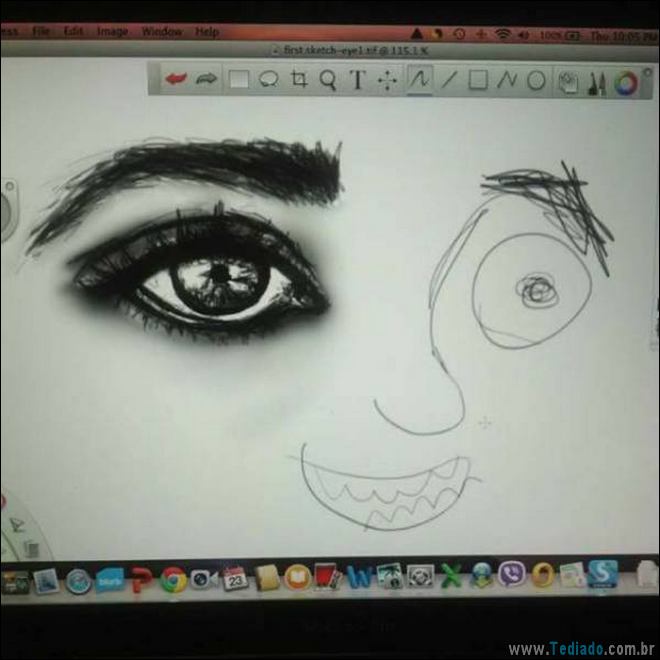Open the Help menu
The height and width of the screenshot is (660, 660).
(207, 32)
